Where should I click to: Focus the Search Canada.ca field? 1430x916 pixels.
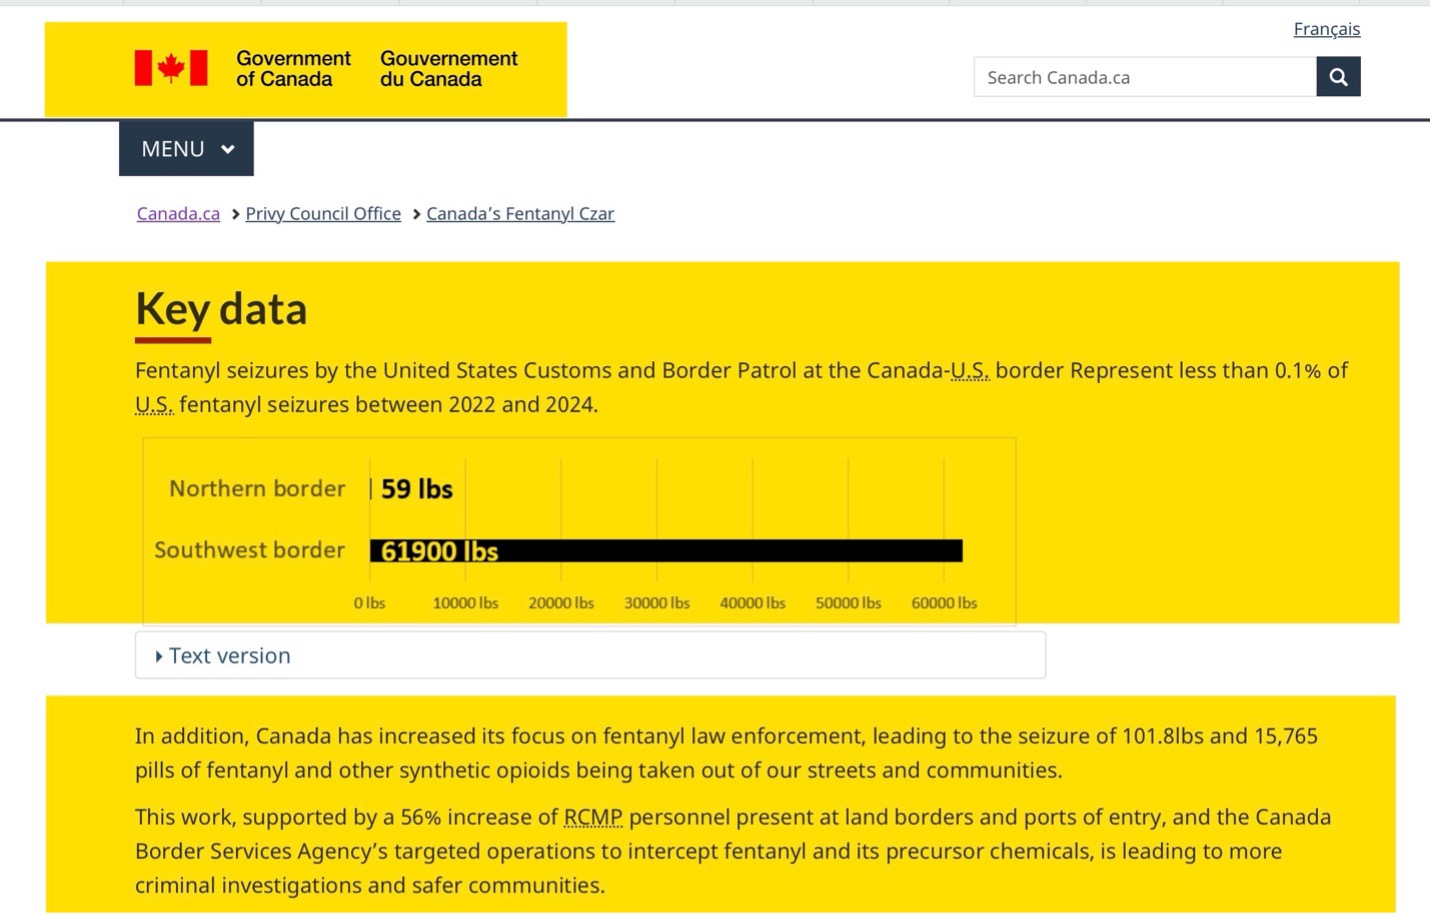click(x=1144, y=77)
